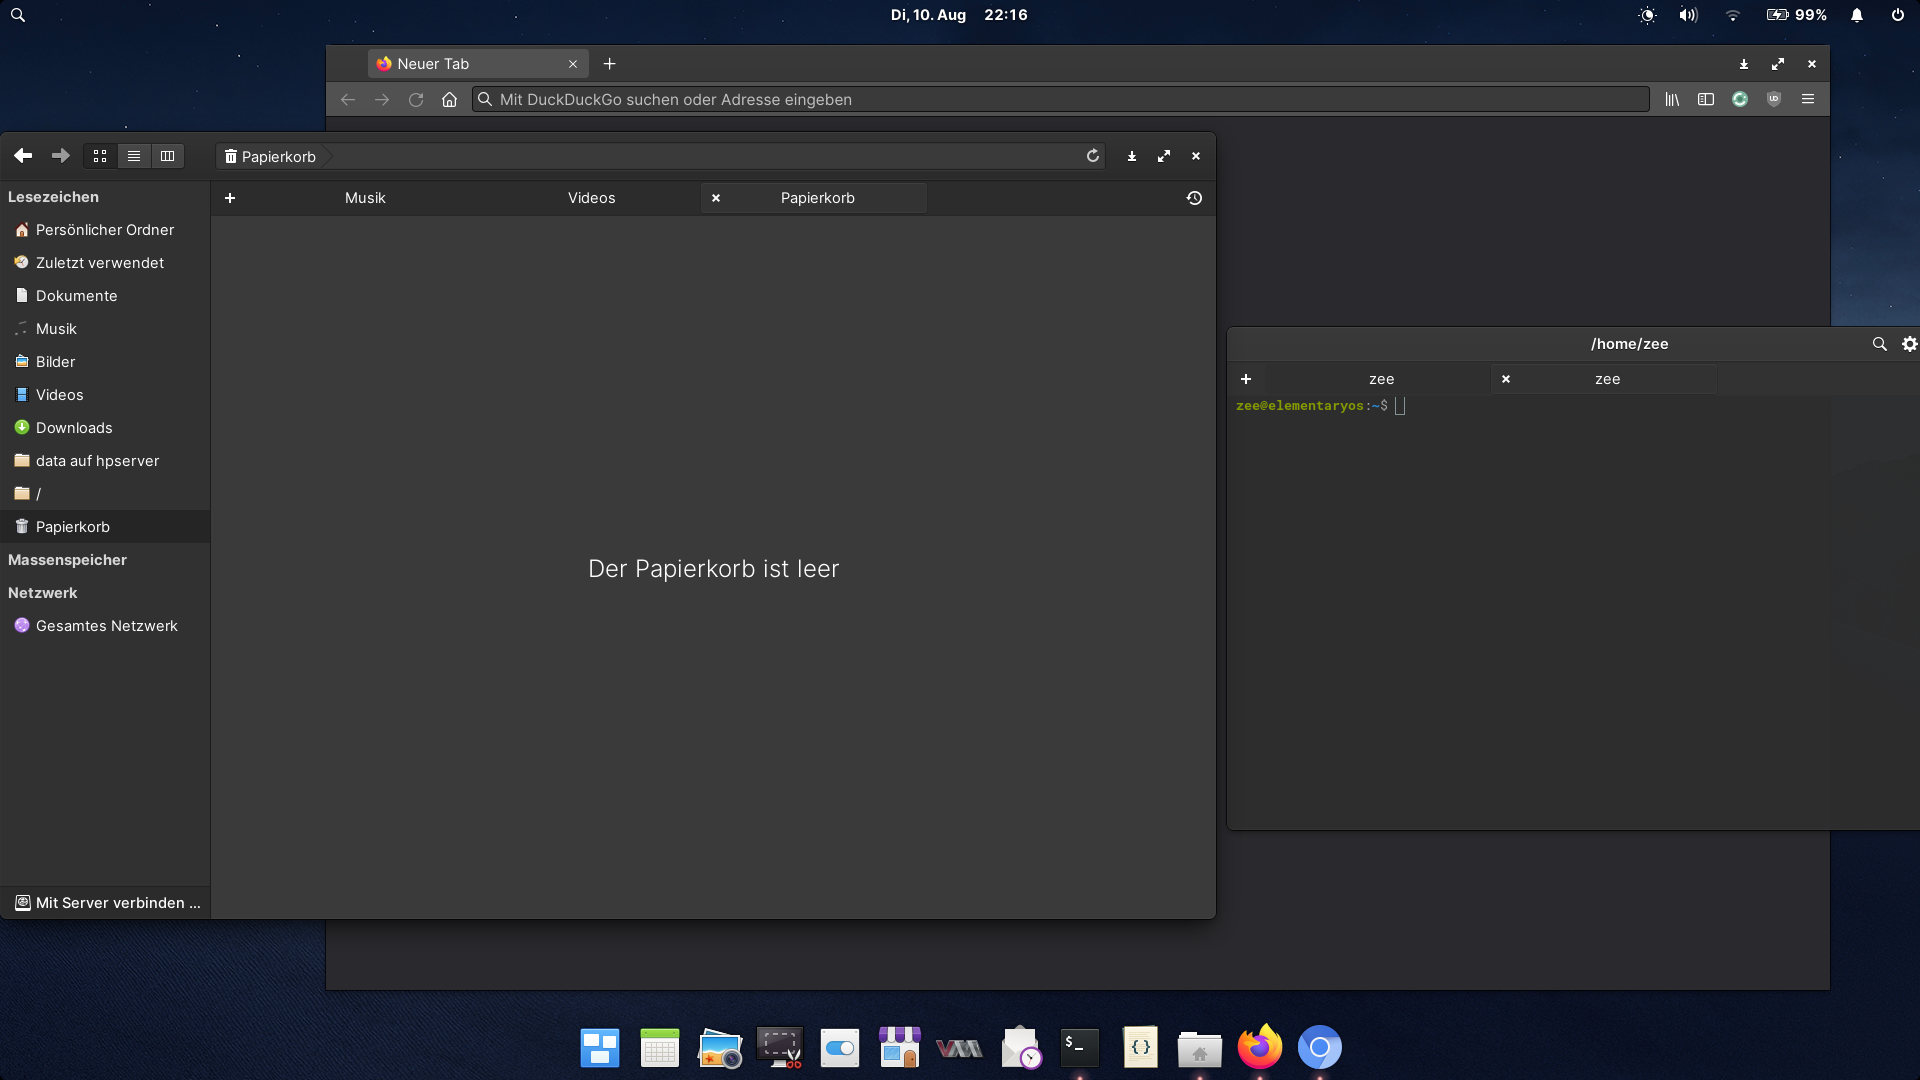This screenshot has height=1080, width=1920.
Task: Open Gesamtes Netzwerk
Action: [x=105, y=626]
